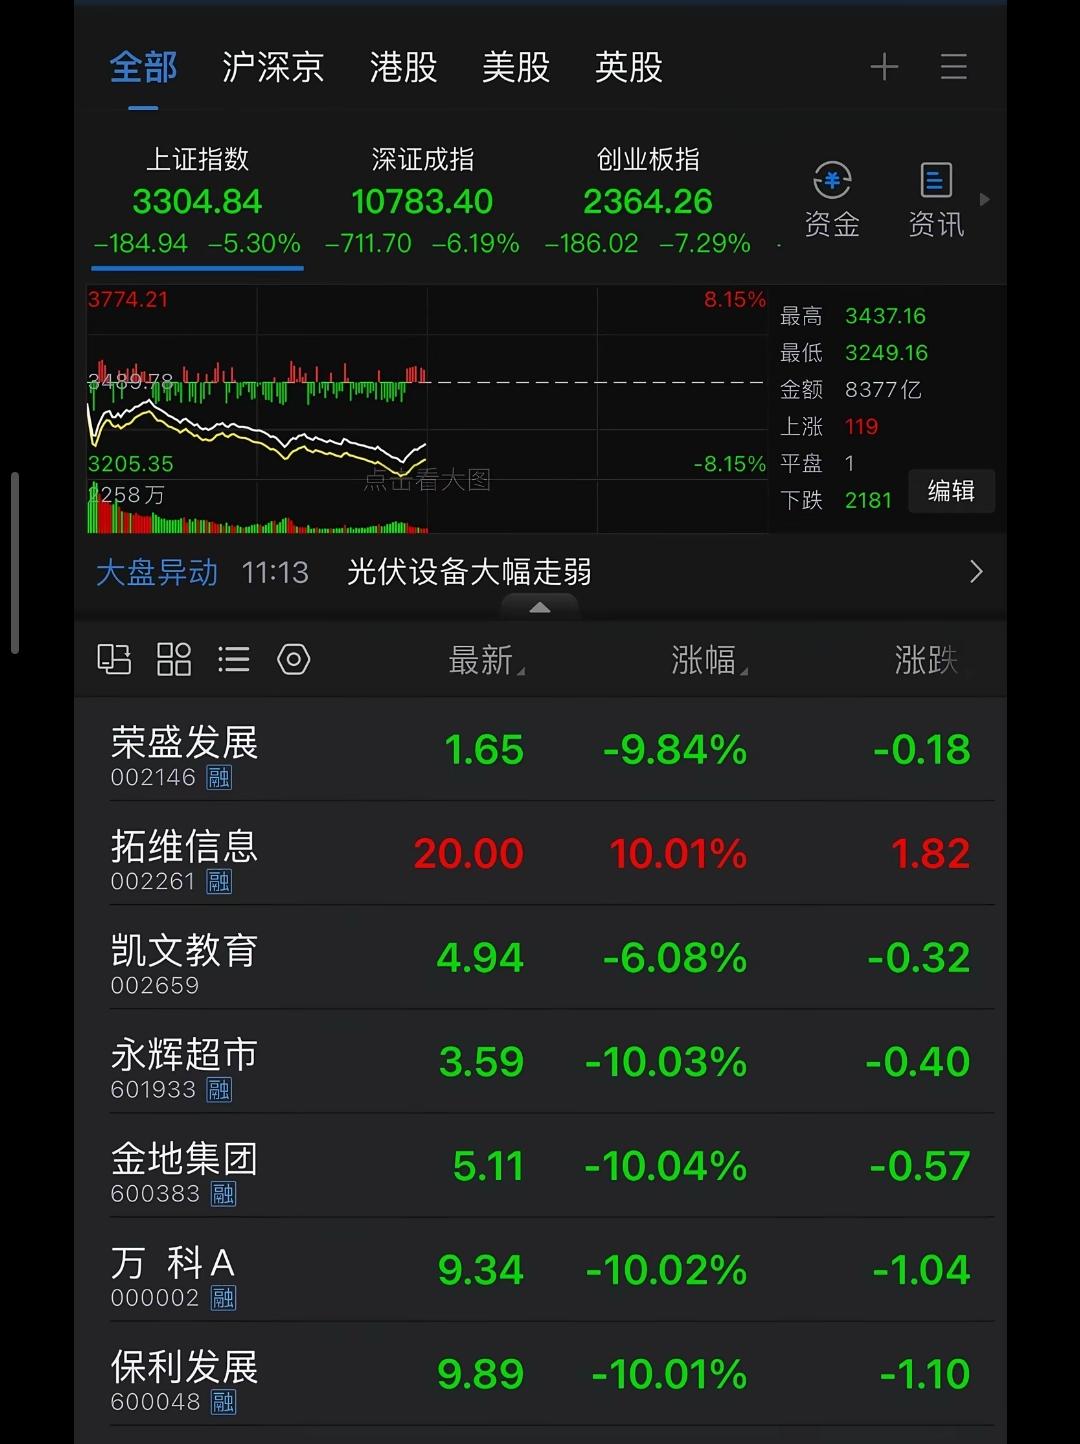Open 拓维信息 stock row
Viewport: 1080px width, 1444px height.
pos(540,854)
